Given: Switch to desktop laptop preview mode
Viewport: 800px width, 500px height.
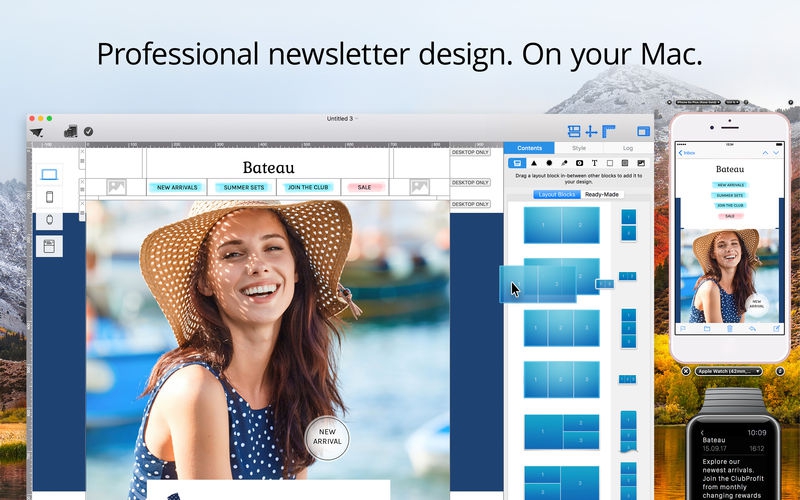Looking at the screenshot, I should coord(49,175).
